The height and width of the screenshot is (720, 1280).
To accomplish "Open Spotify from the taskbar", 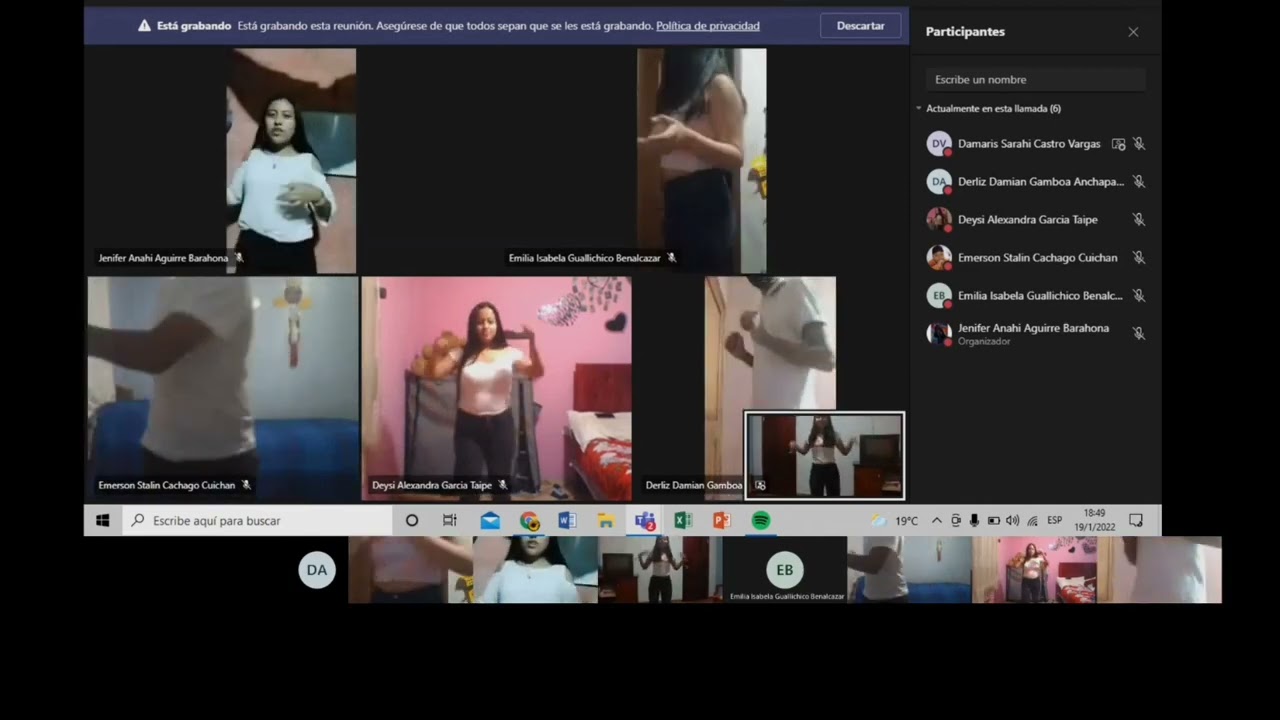I will (761, 521).
